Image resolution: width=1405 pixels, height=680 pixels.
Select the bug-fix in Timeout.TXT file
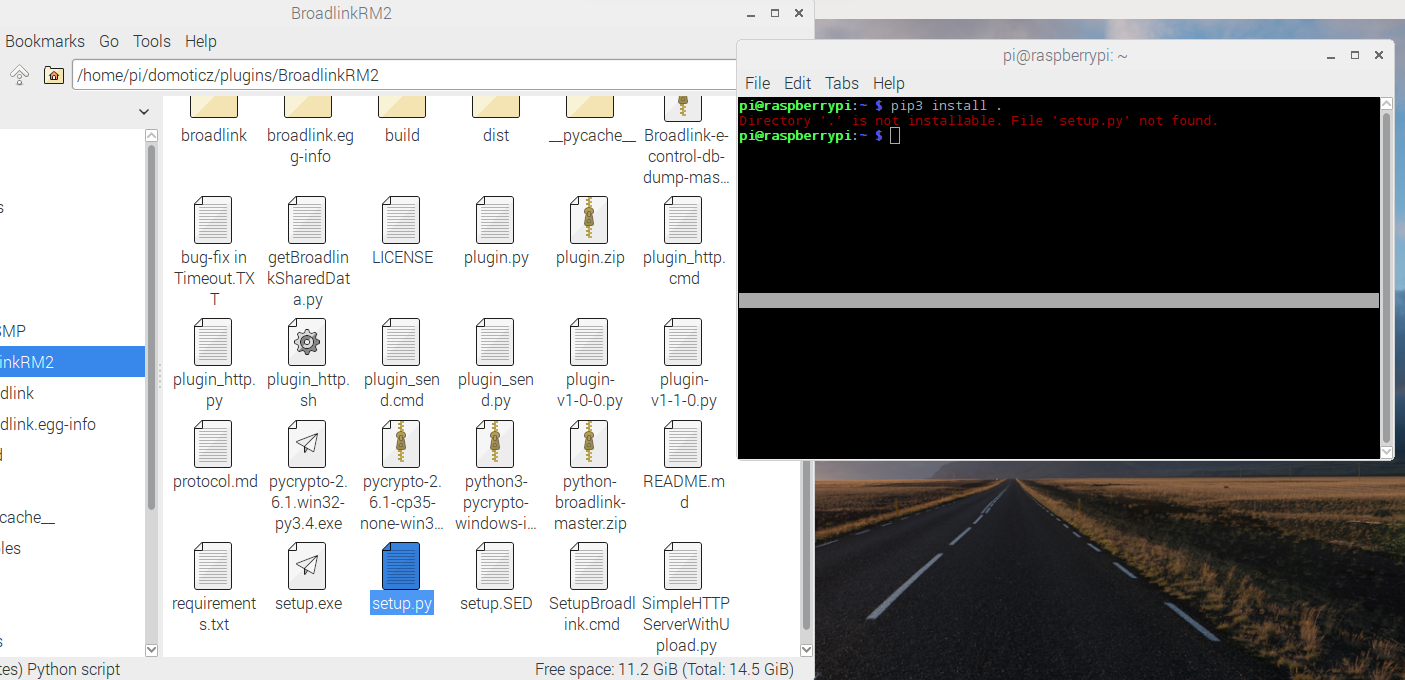[x=213, y=252]
